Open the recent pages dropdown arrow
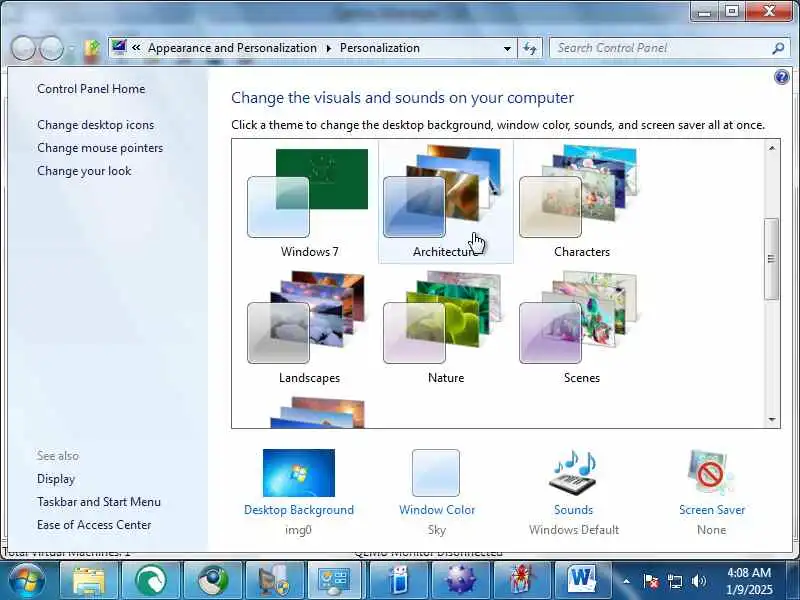 [x=72, y=48]
